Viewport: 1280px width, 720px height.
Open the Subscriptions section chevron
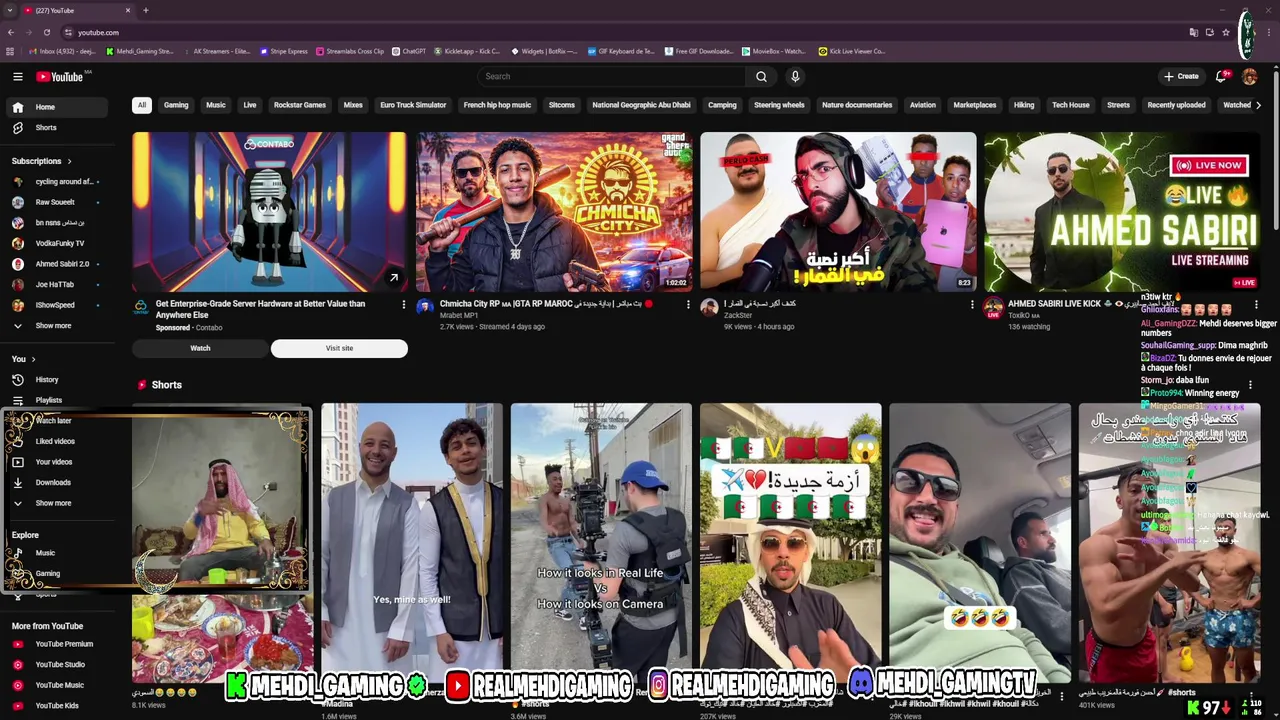tap(69, 161)
